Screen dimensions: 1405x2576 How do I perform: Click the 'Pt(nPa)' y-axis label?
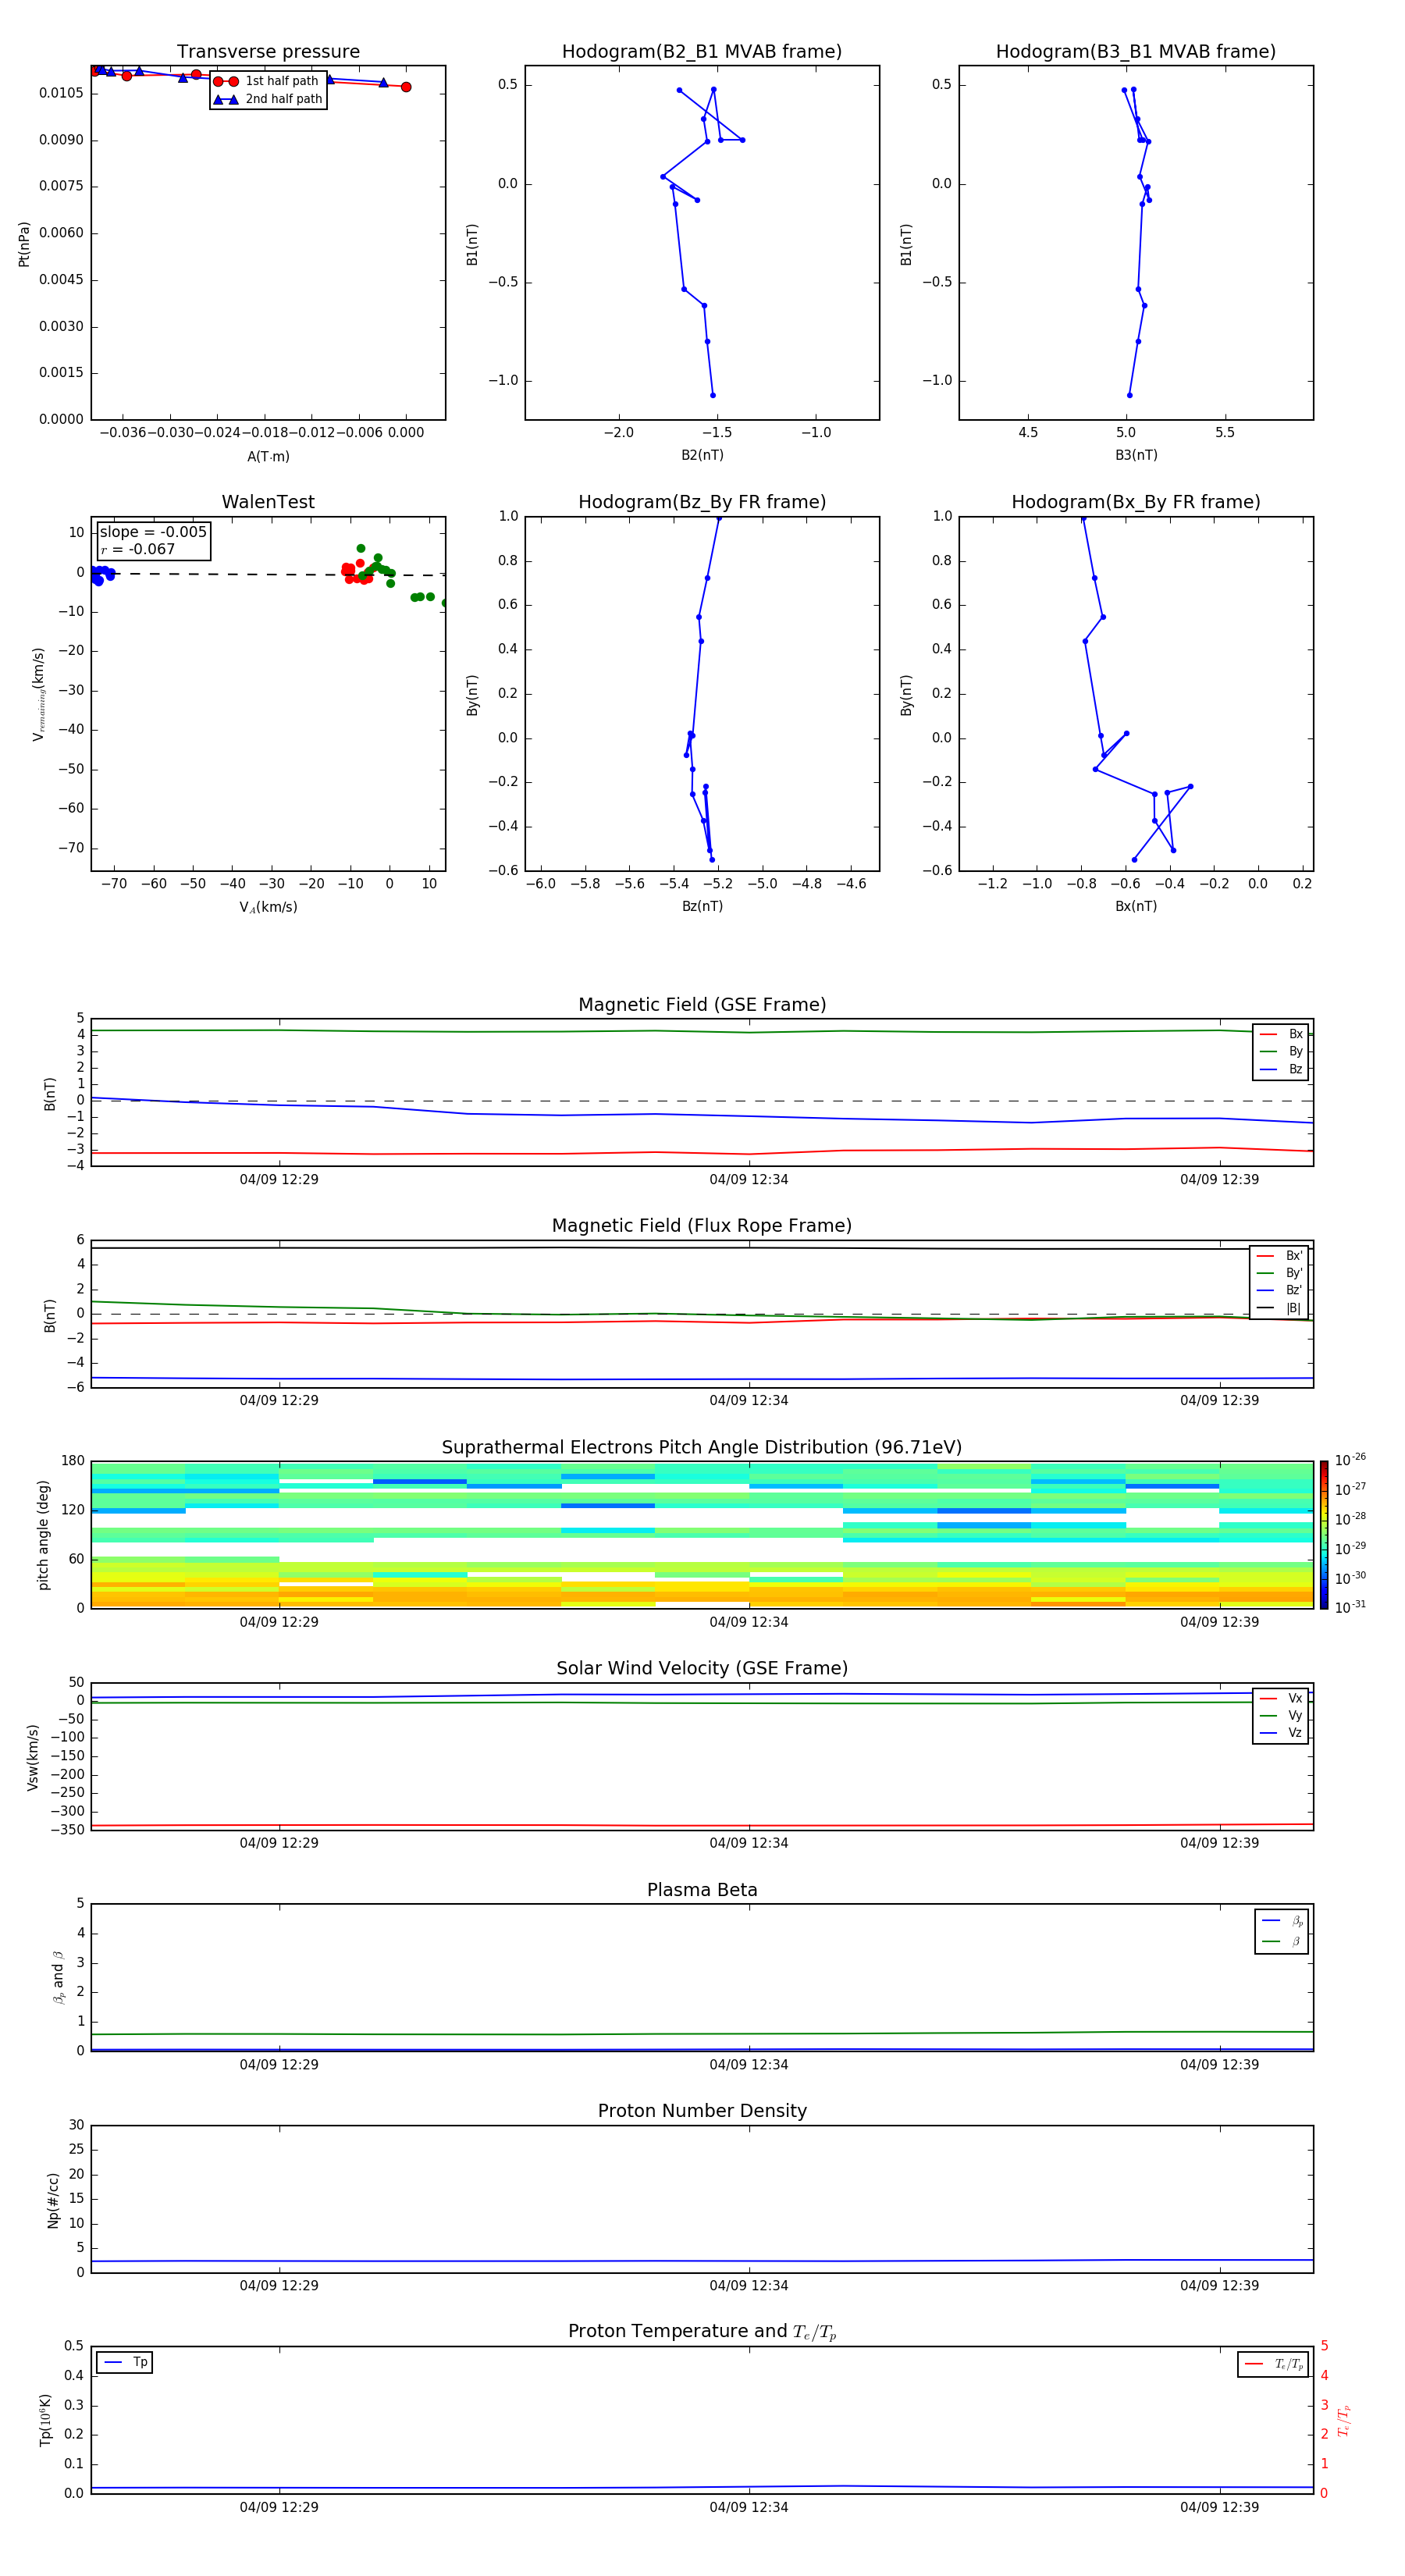(x=24, y=243)
